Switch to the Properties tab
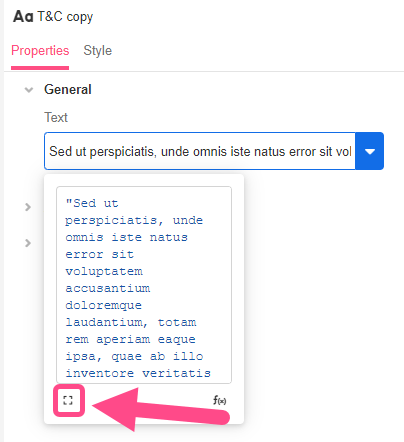The width and height of the screenshot is (404, 442). click(40, 51)
